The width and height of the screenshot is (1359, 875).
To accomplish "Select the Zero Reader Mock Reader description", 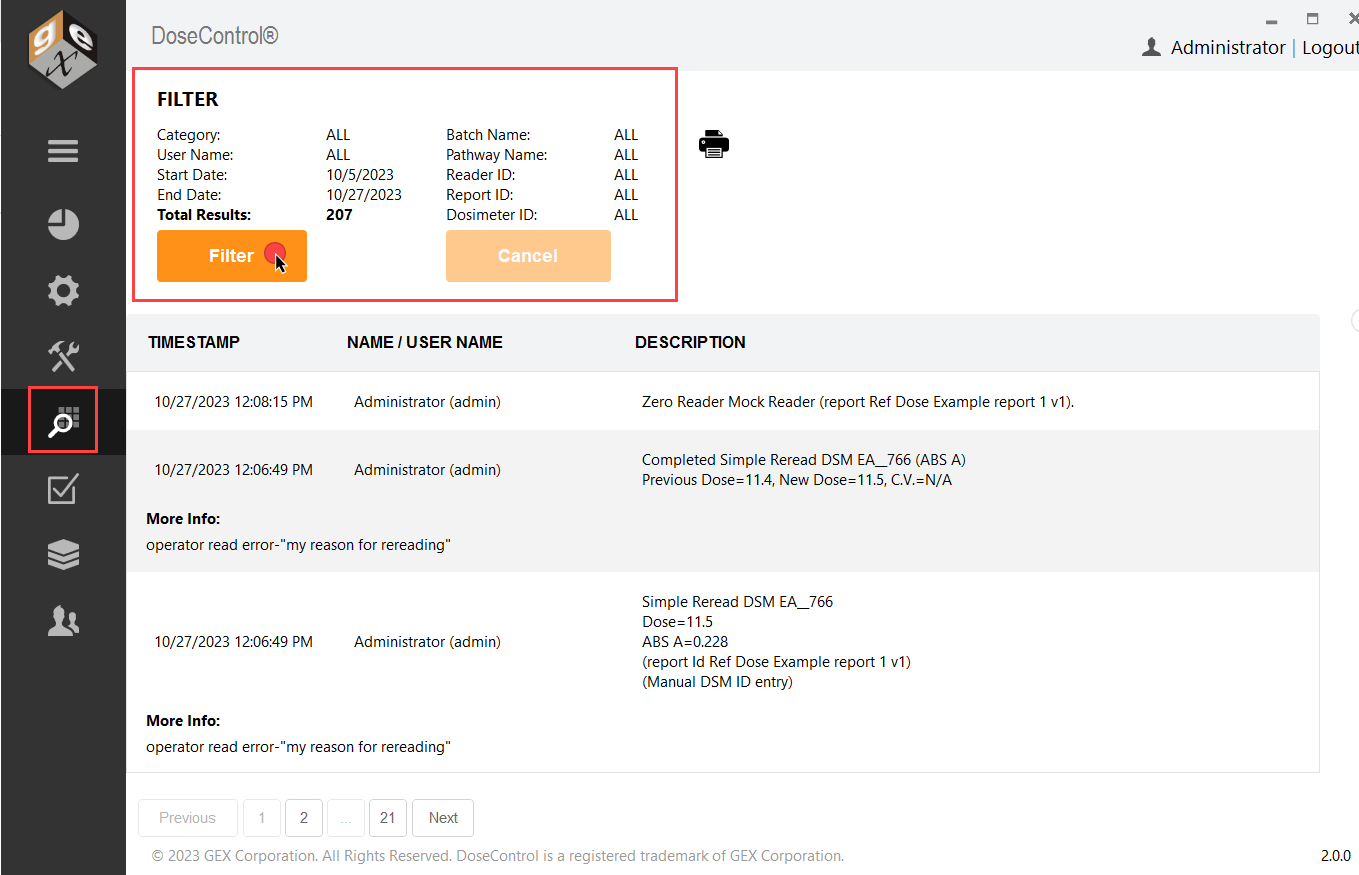I will [858, 402].
